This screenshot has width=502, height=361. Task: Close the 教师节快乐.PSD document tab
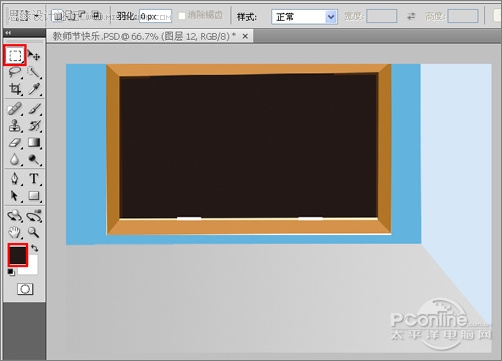point(245,36)
